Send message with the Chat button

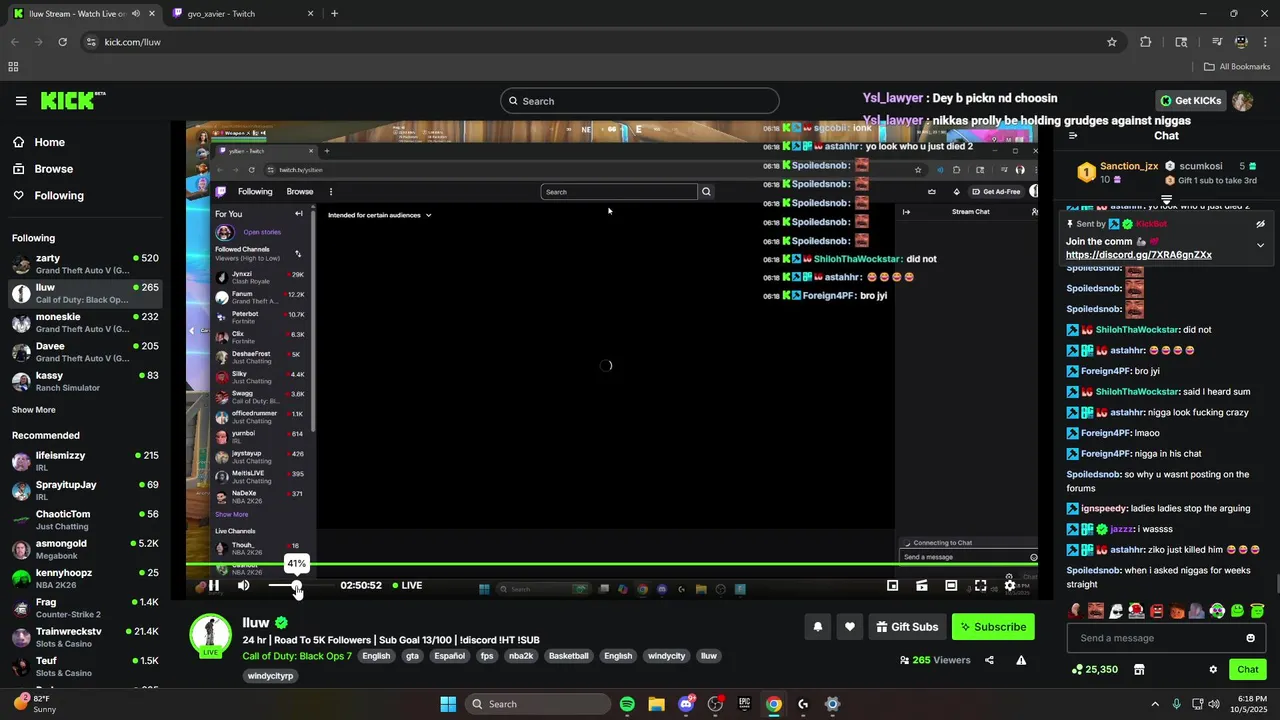[x=1248, y=670]
